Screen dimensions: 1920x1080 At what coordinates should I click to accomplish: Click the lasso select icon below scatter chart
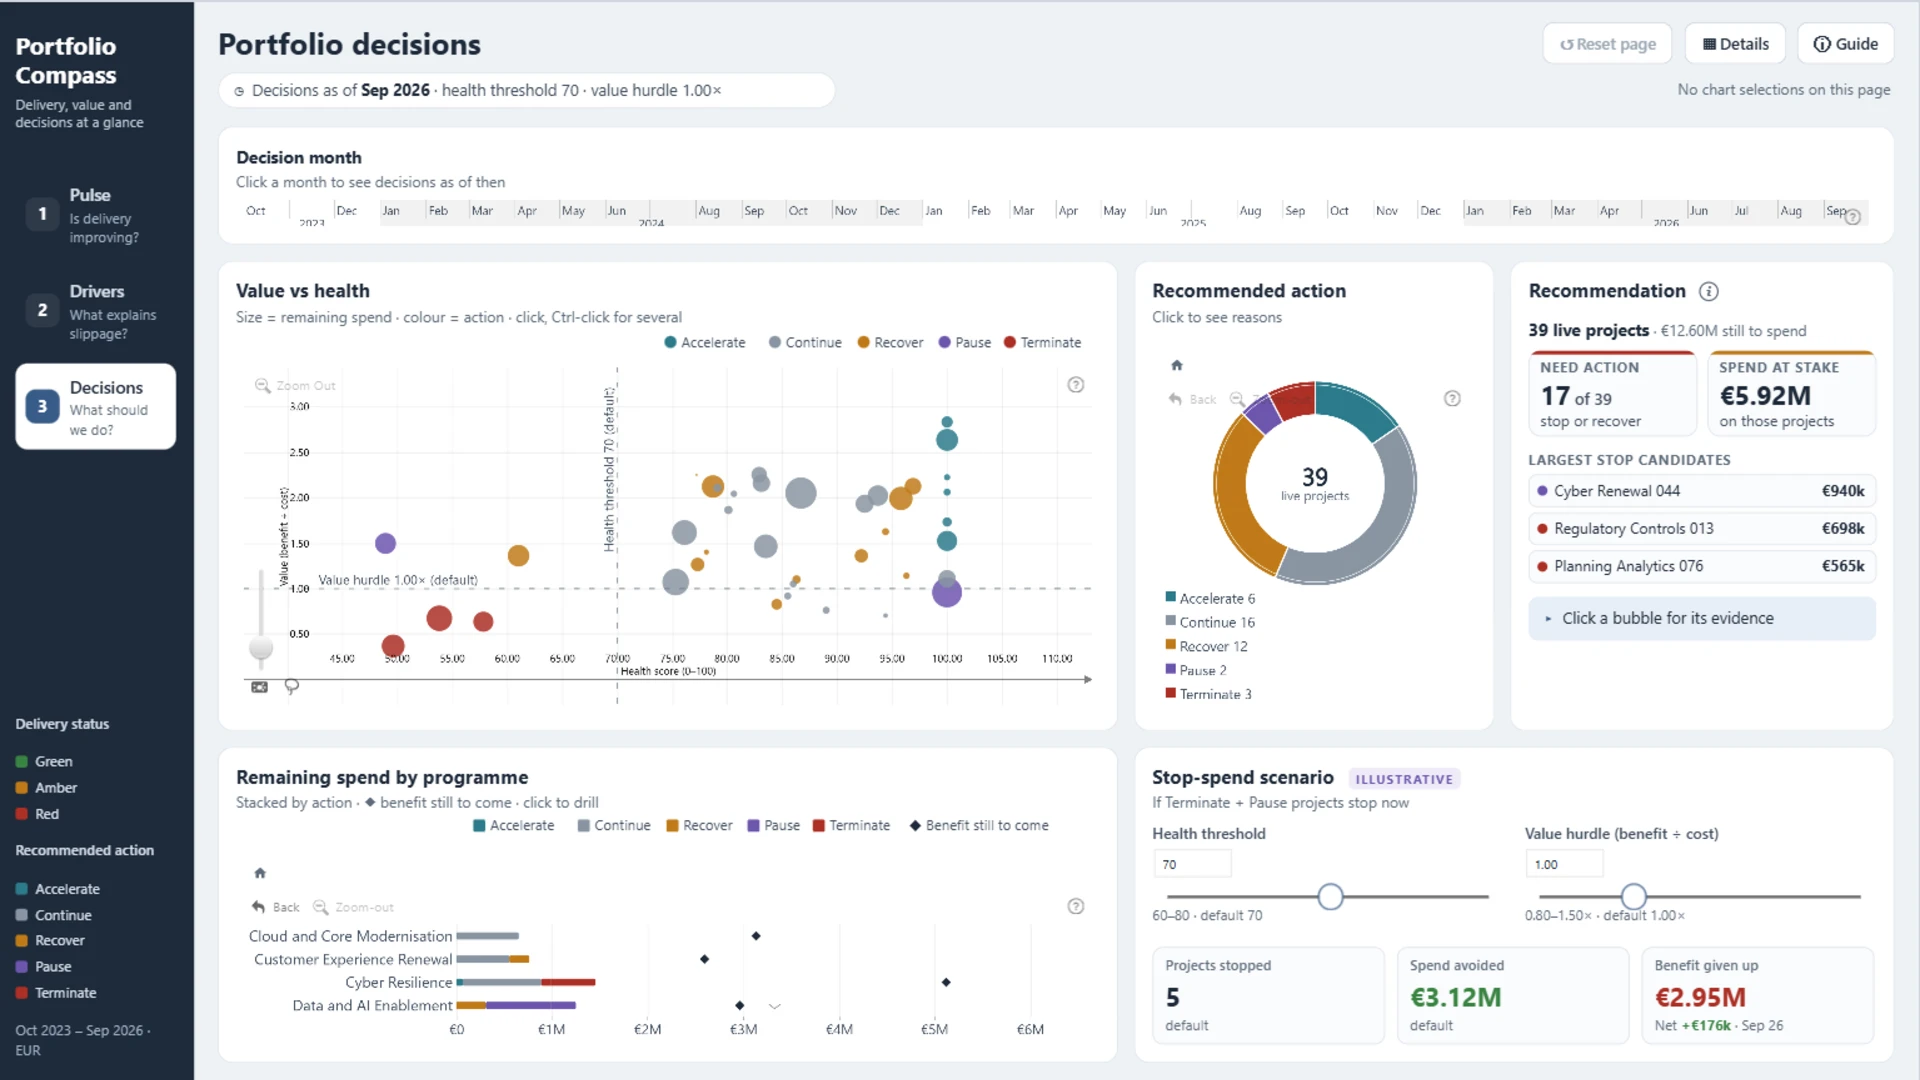292,686
